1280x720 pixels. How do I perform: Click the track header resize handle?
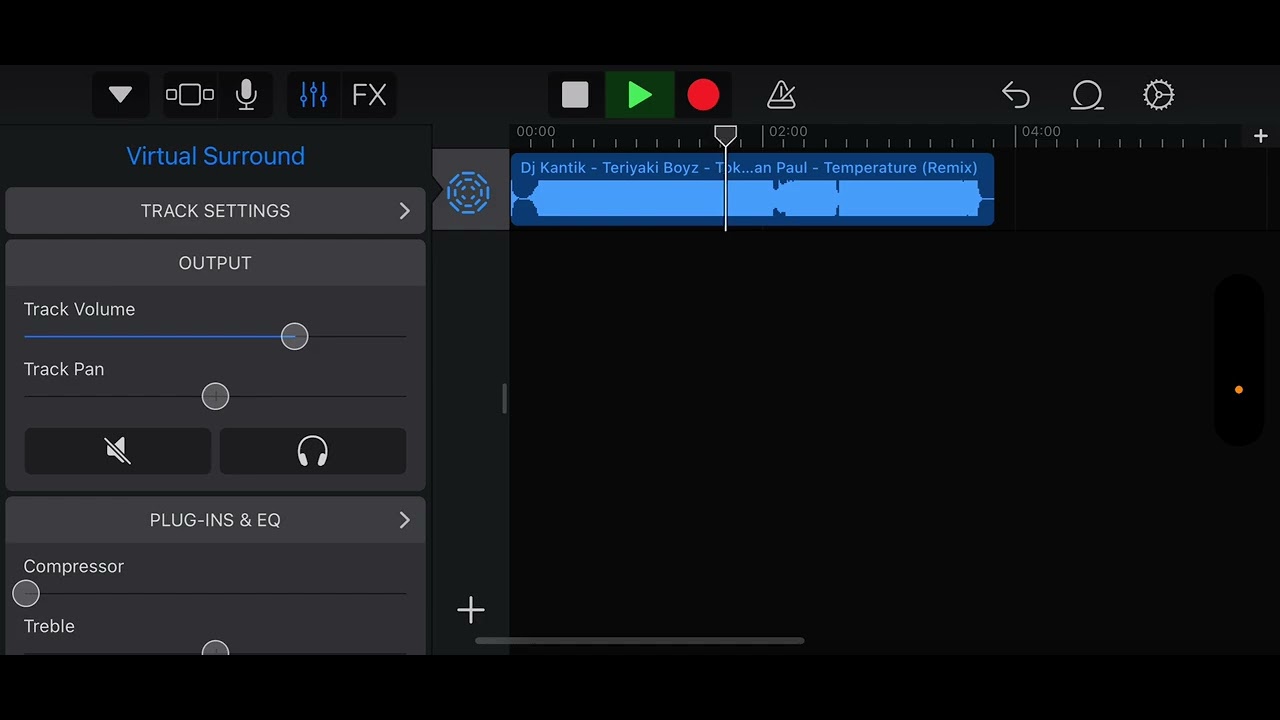(x=504, y=398)
